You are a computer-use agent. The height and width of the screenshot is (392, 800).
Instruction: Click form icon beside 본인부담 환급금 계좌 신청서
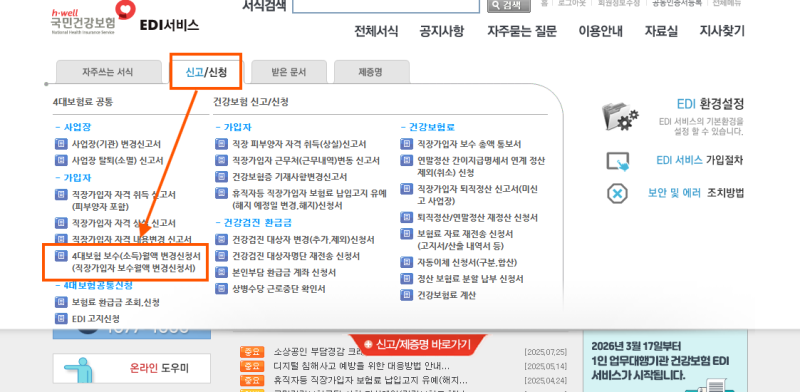pos(221,272)
